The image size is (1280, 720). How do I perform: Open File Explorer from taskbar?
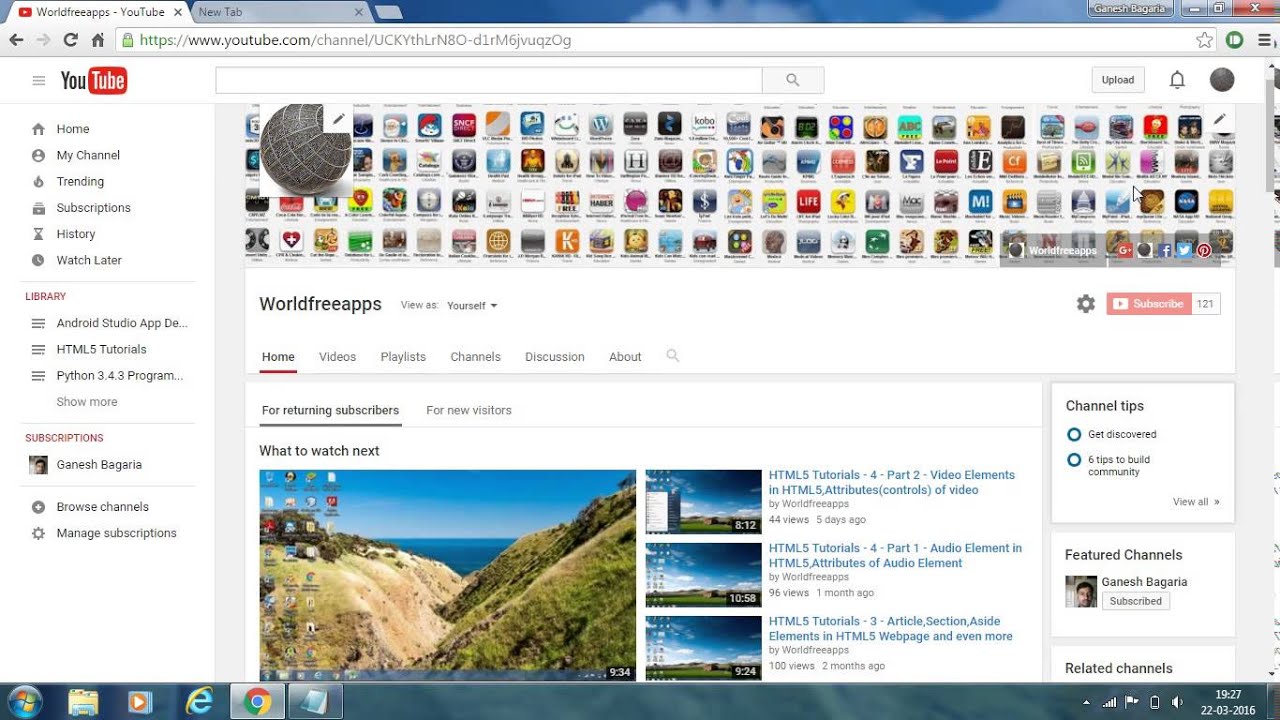(83, 702)
